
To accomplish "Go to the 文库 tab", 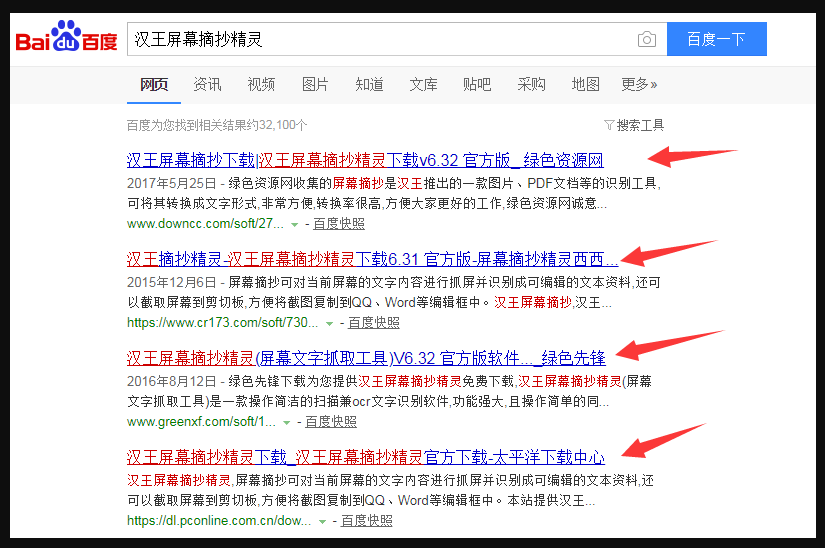I will tap(423, 84).
